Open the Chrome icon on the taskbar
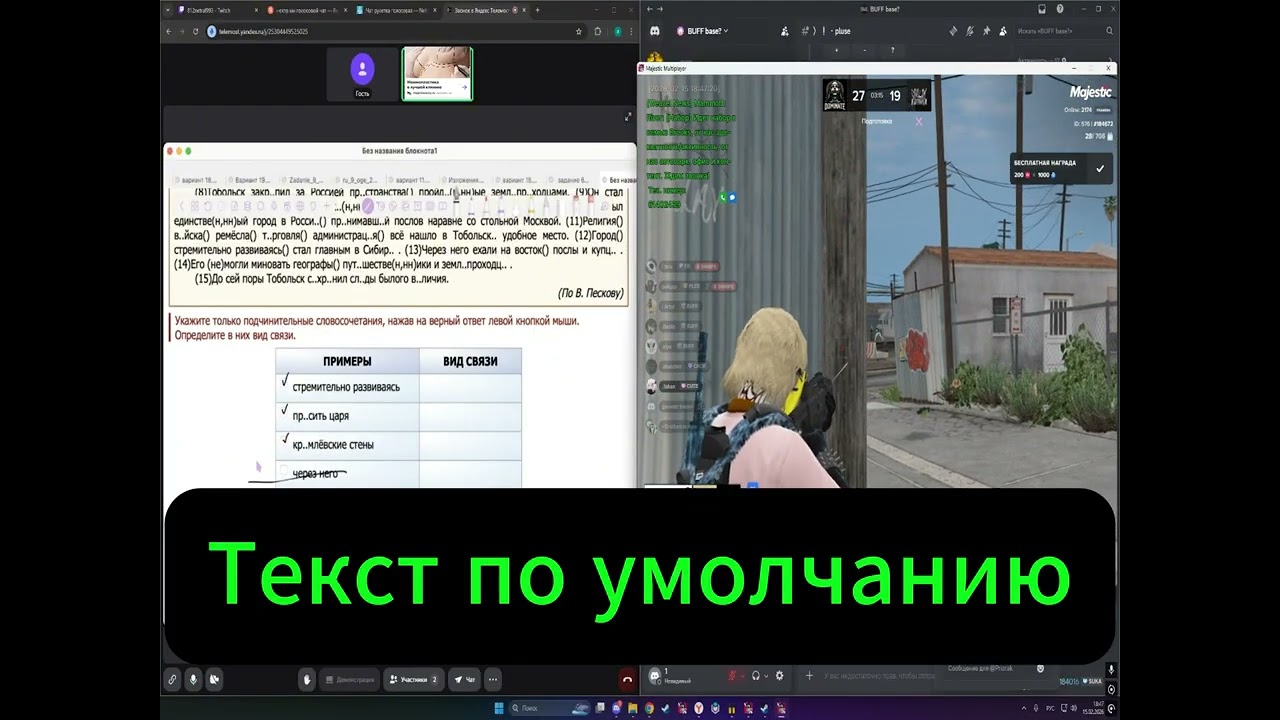This screenshot has height=720, width=1280. pos(649,709)
